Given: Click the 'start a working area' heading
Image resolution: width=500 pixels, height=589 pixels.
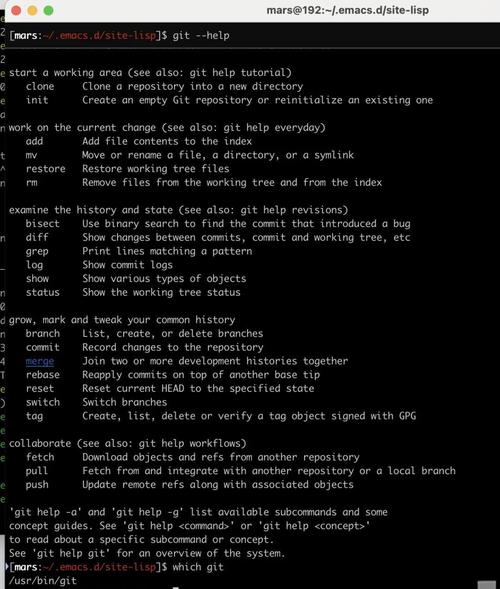Looking at the screenshot, I should (x=150, y=72).
